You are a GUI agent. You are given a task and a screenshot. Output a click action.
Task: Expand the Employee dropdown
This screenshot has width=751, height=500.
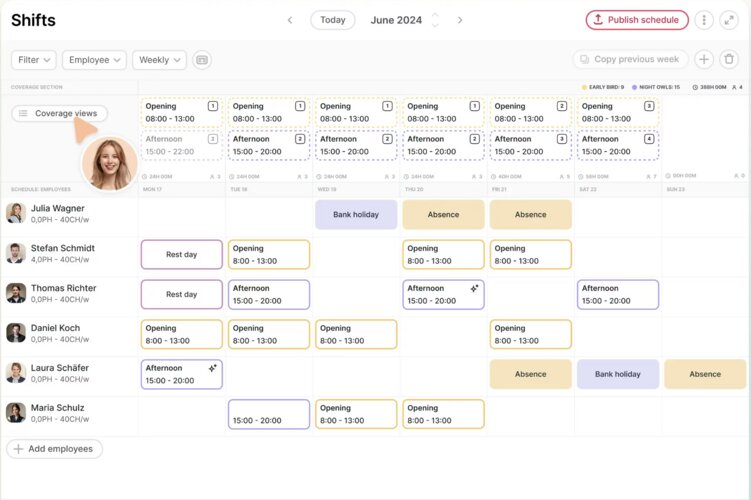coord(94,60)
